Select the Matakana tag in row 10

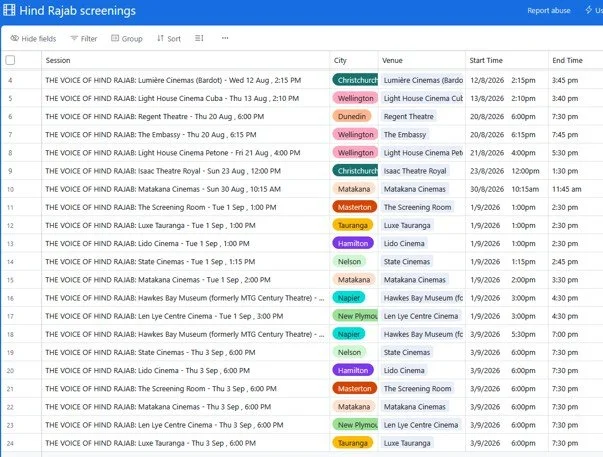tap(354, 189)
